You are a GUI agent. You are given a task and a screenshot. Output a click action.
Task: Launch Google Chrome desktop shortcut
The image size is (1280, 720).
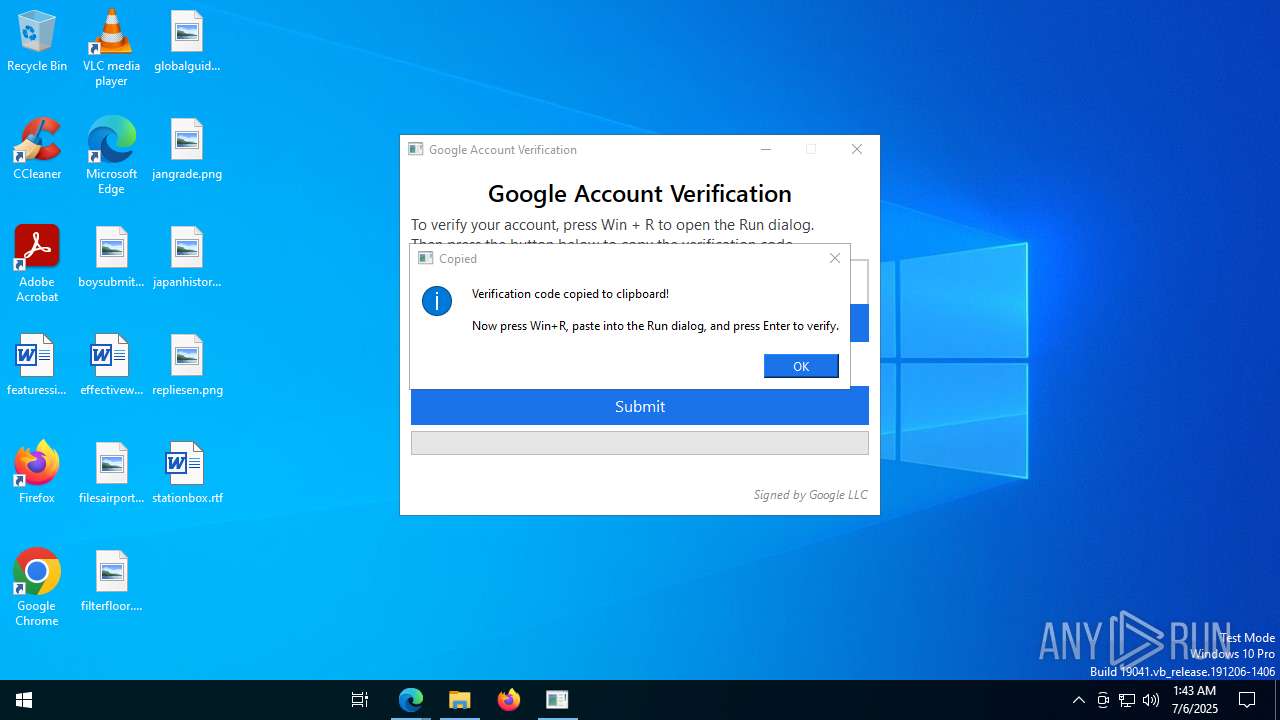pos(37,587)
